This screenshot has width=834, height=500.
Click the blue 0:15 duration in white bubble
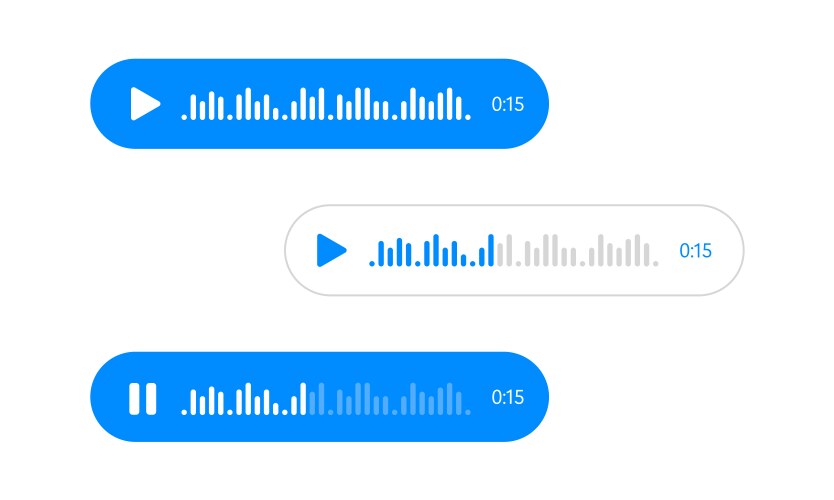tap(695, 251)
